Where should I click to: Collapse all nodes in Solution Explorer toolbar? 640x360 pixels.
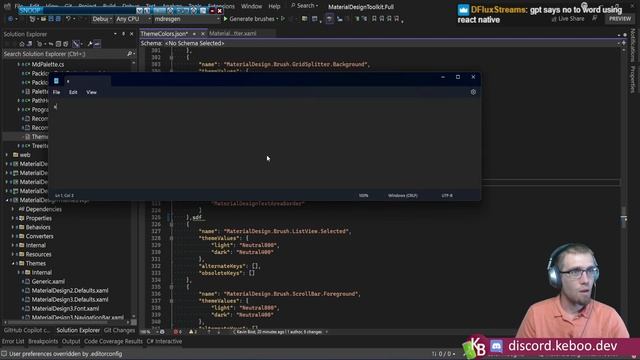(58, 44)
